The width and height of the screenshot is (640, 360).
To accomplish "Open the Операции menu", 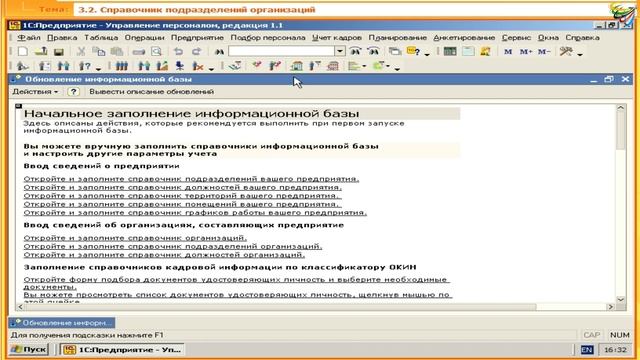I will point(144,38).
